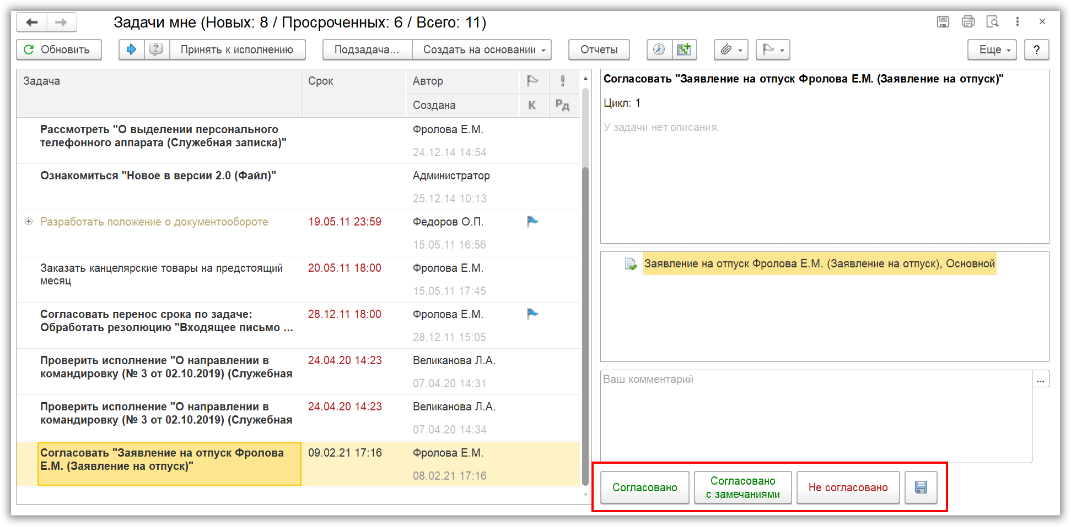The image size is (1071, 527).
Task: Open the 'Отчеты' reports menu
Action: click(x=599, y=49)
